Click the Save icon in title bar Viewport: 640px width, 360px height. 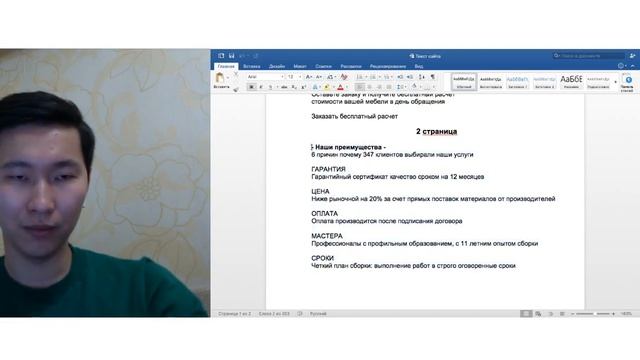pyautogui.click(x=231, y=56)
